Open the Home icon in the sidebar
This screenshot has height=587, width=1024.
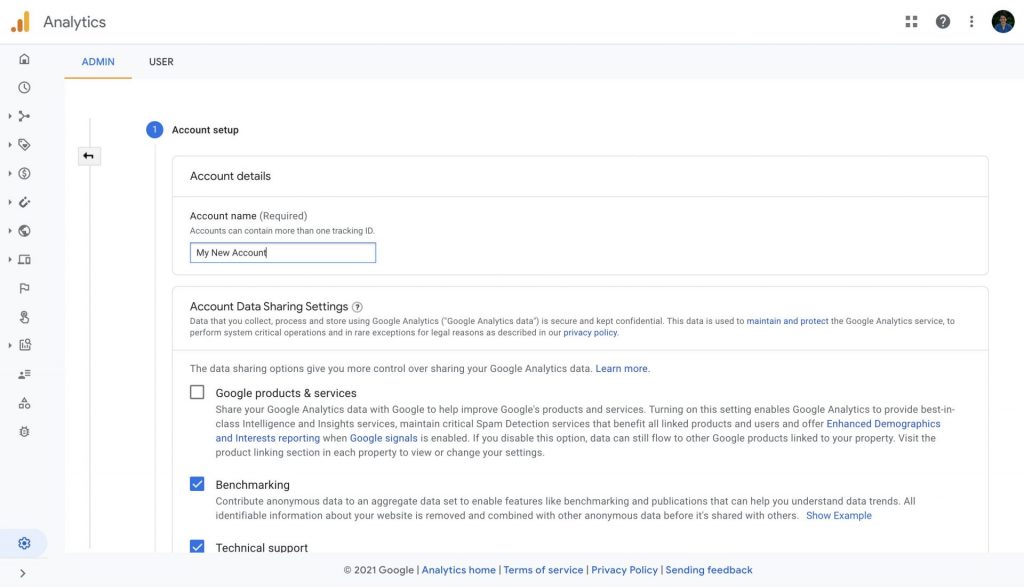pos(24,59)
